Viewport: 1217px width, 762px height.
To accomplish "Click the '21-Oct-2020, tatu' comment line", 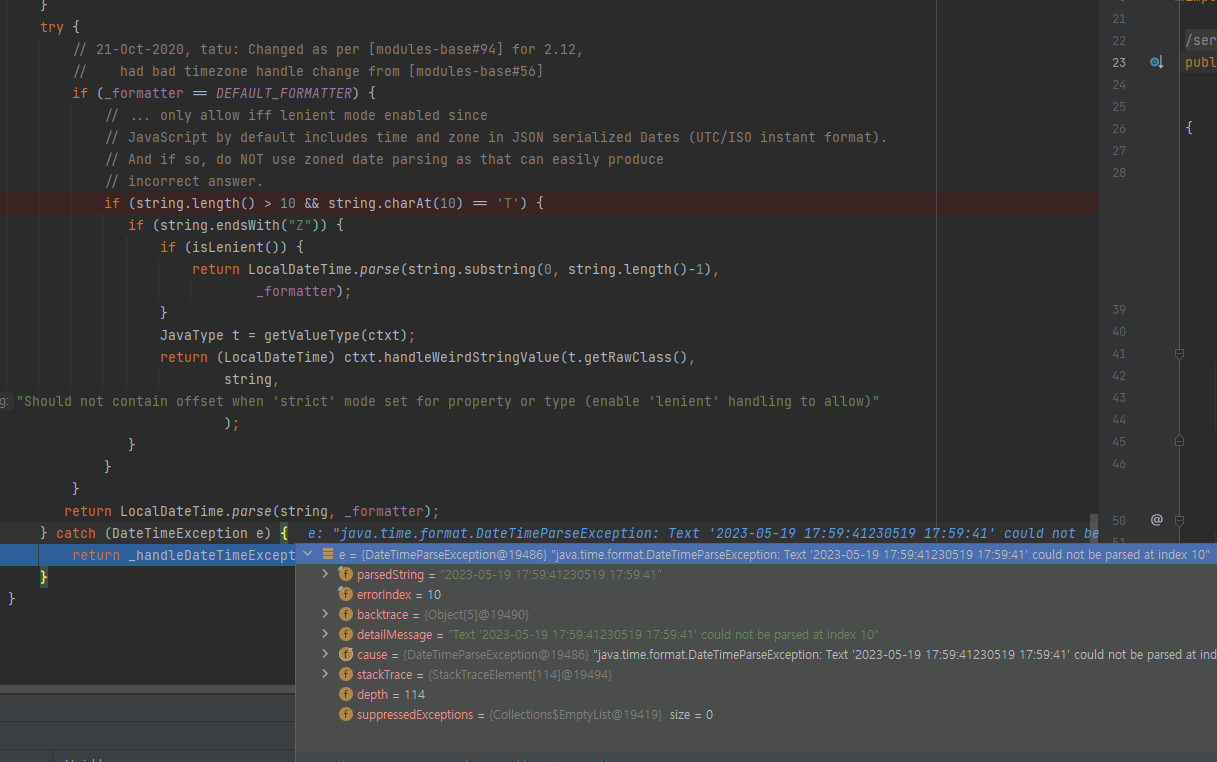I will (328, 49).
